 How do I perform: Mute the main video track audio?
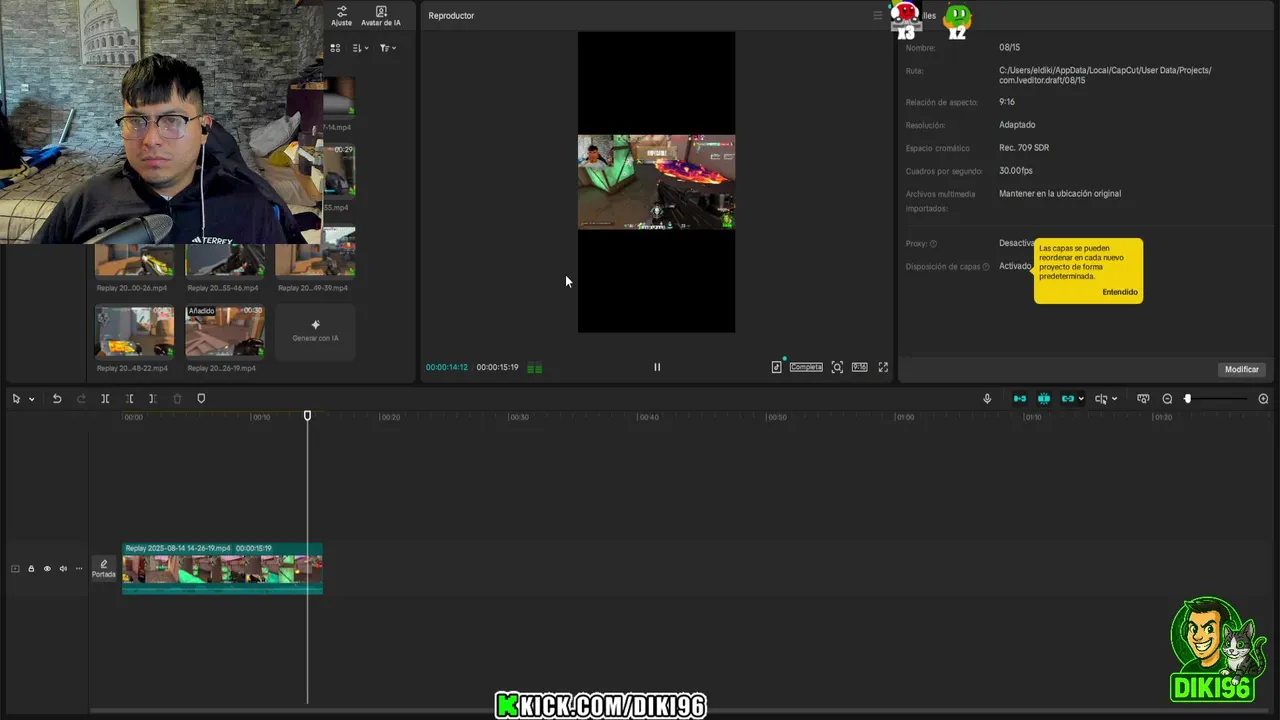click(x=63, y=569)
